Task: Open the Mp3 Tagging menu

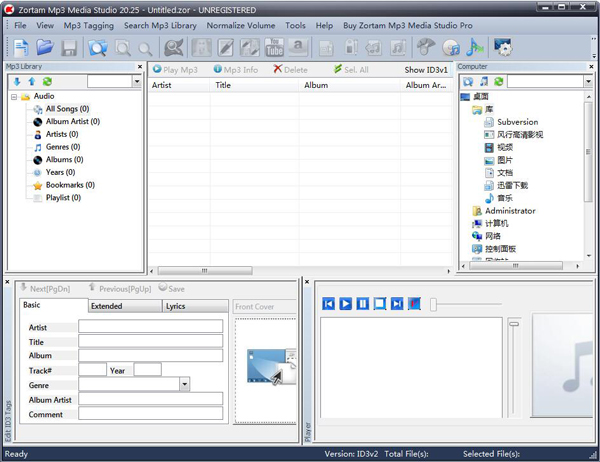Action: [x=89, y=26]
